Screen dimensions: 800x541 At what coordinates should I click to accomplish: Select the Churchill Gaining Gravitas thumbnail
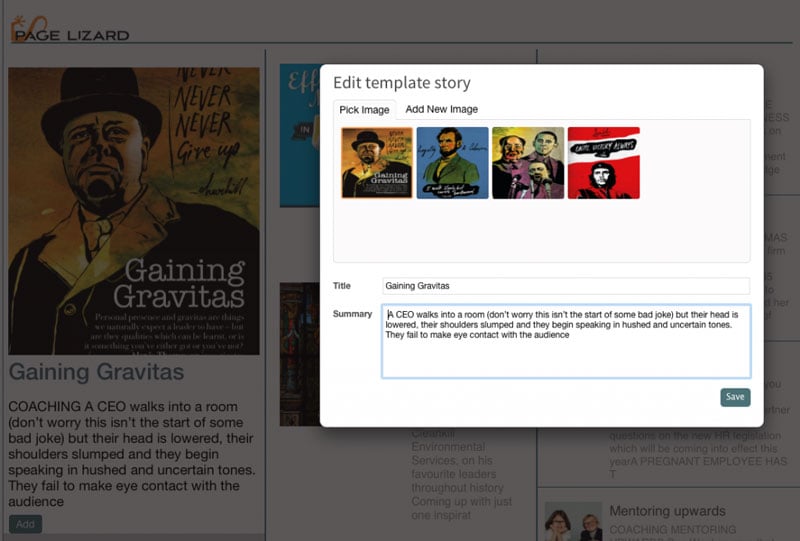377,163
